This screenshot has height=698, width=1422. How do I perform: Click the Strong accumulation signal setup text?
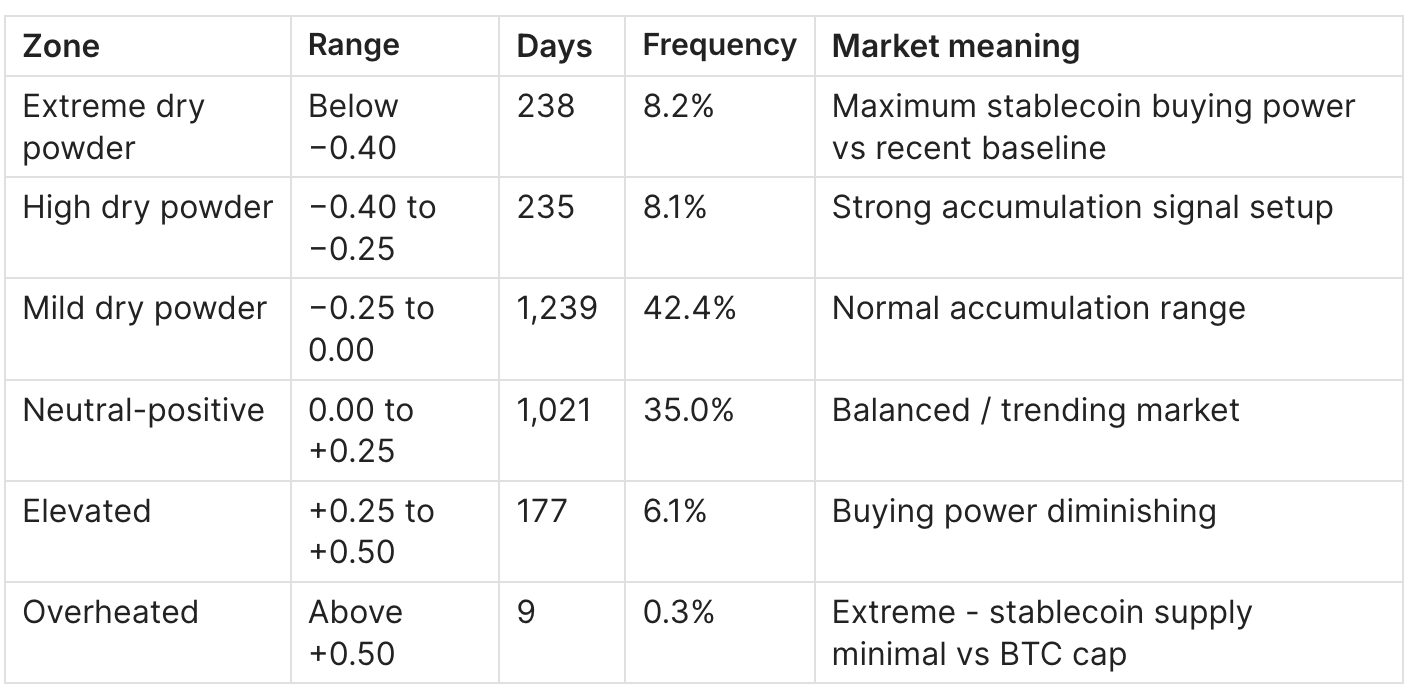1082,207
